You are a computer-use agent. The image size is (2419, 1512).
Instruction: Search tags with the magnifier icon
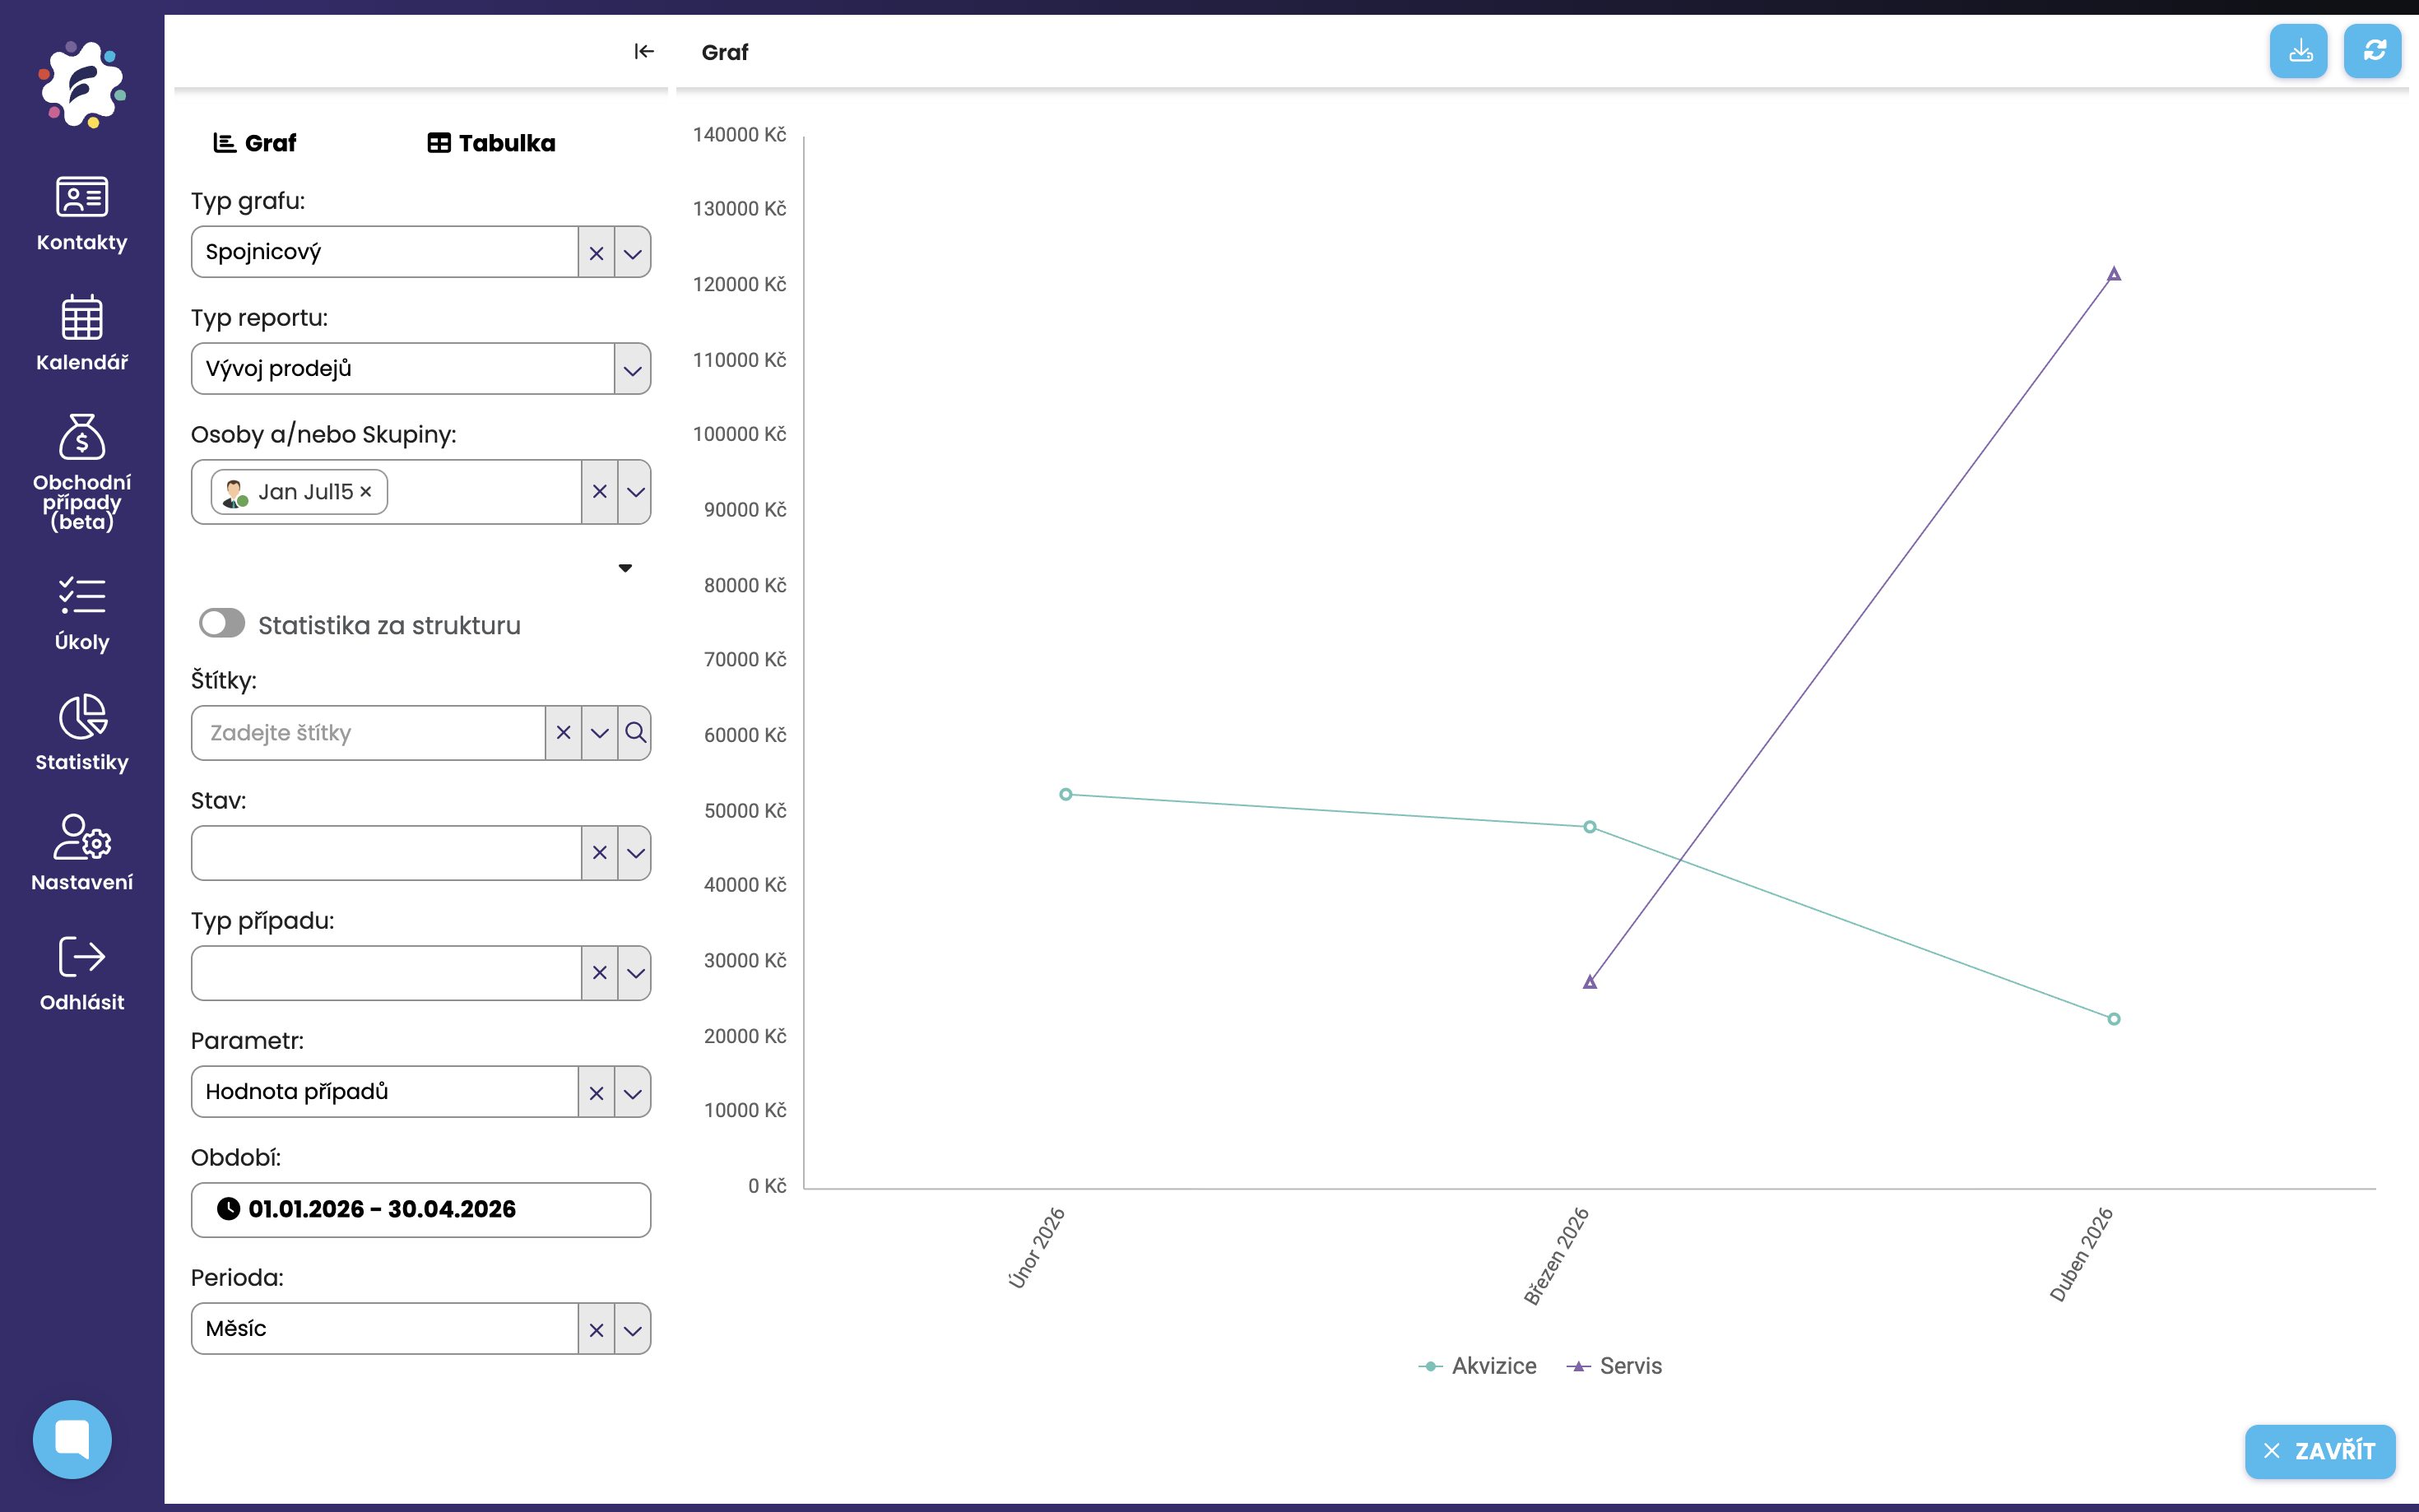(x=635, y=733)
